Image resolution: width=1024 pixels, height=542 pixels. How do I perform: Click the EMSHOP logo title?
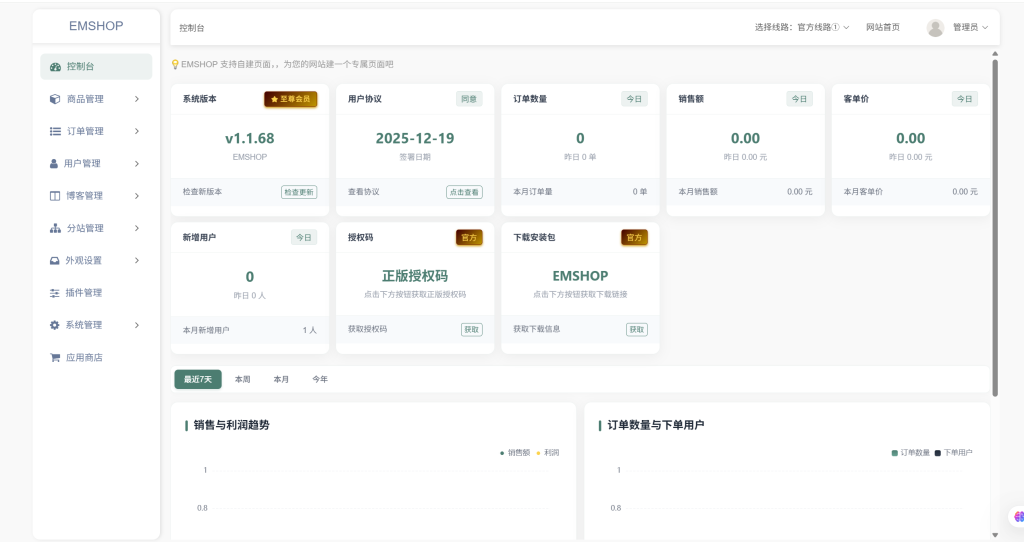[x=96, y=26]
